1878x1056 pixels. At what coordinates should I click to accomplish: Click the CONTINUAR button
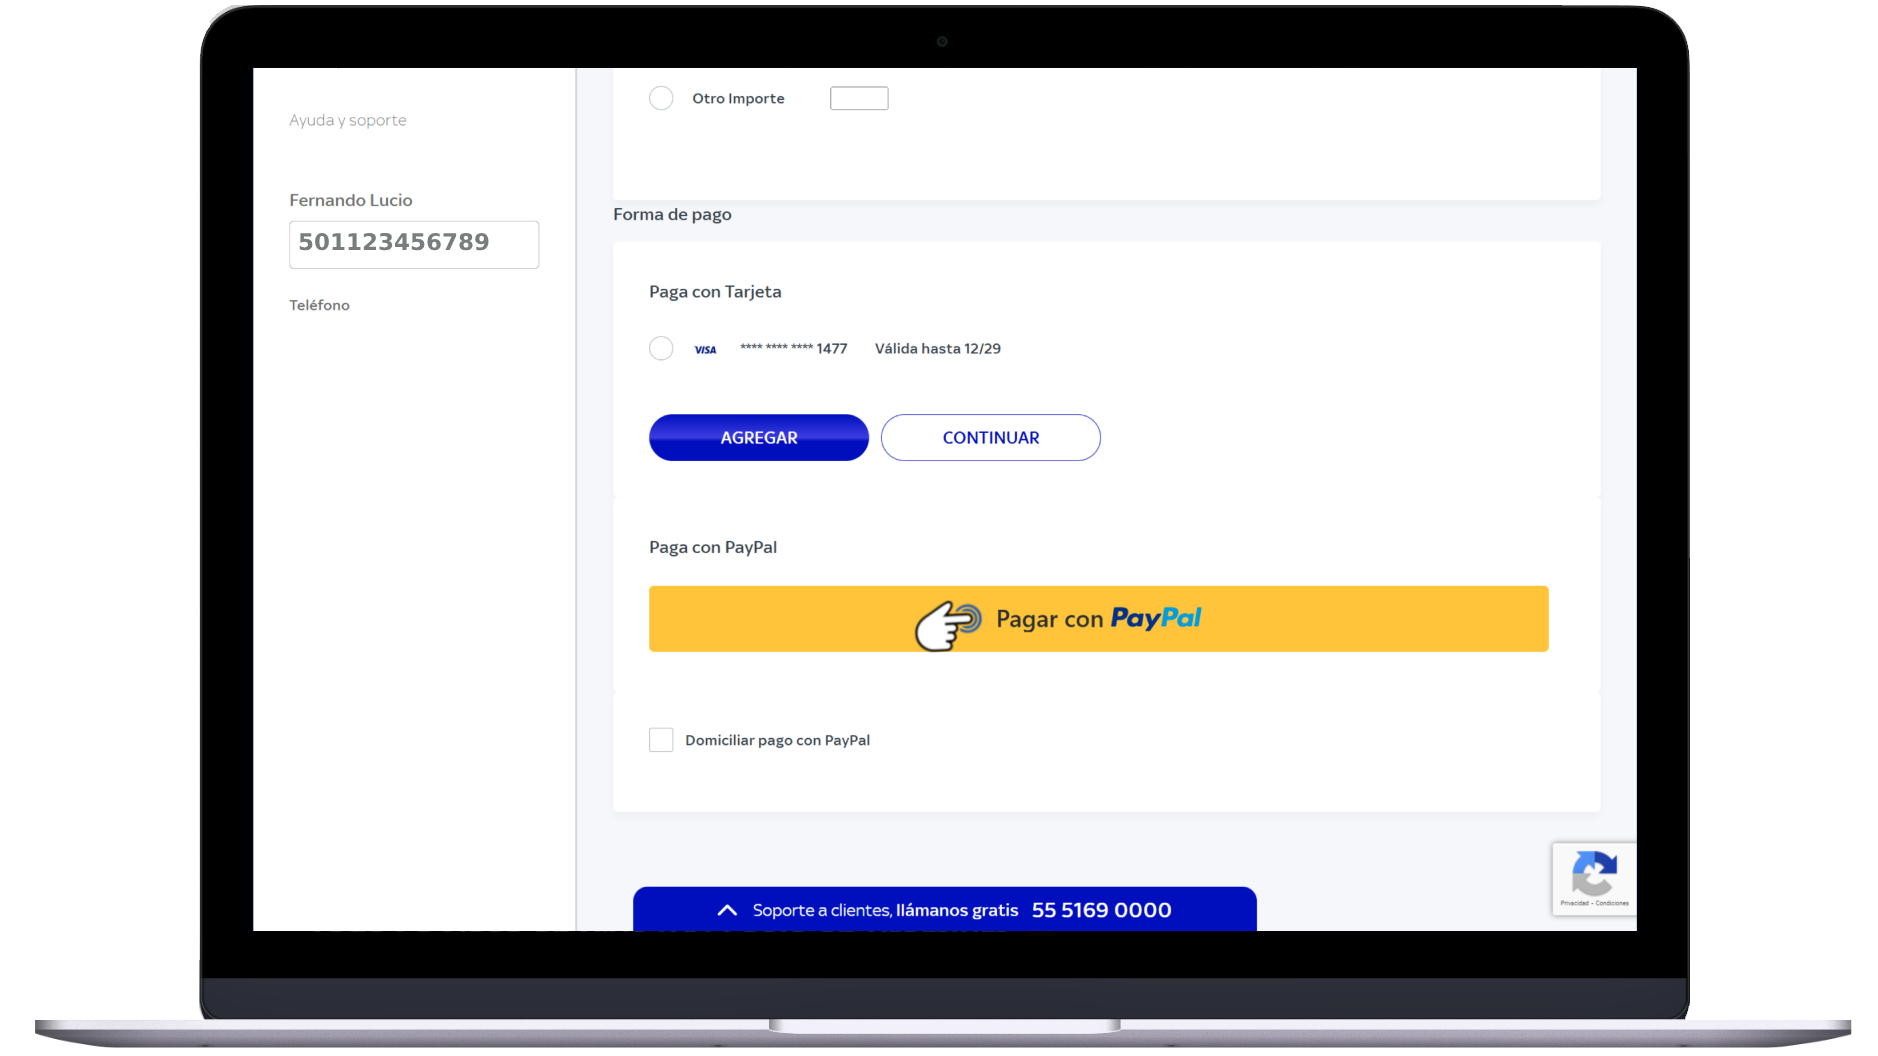[991, 437]
